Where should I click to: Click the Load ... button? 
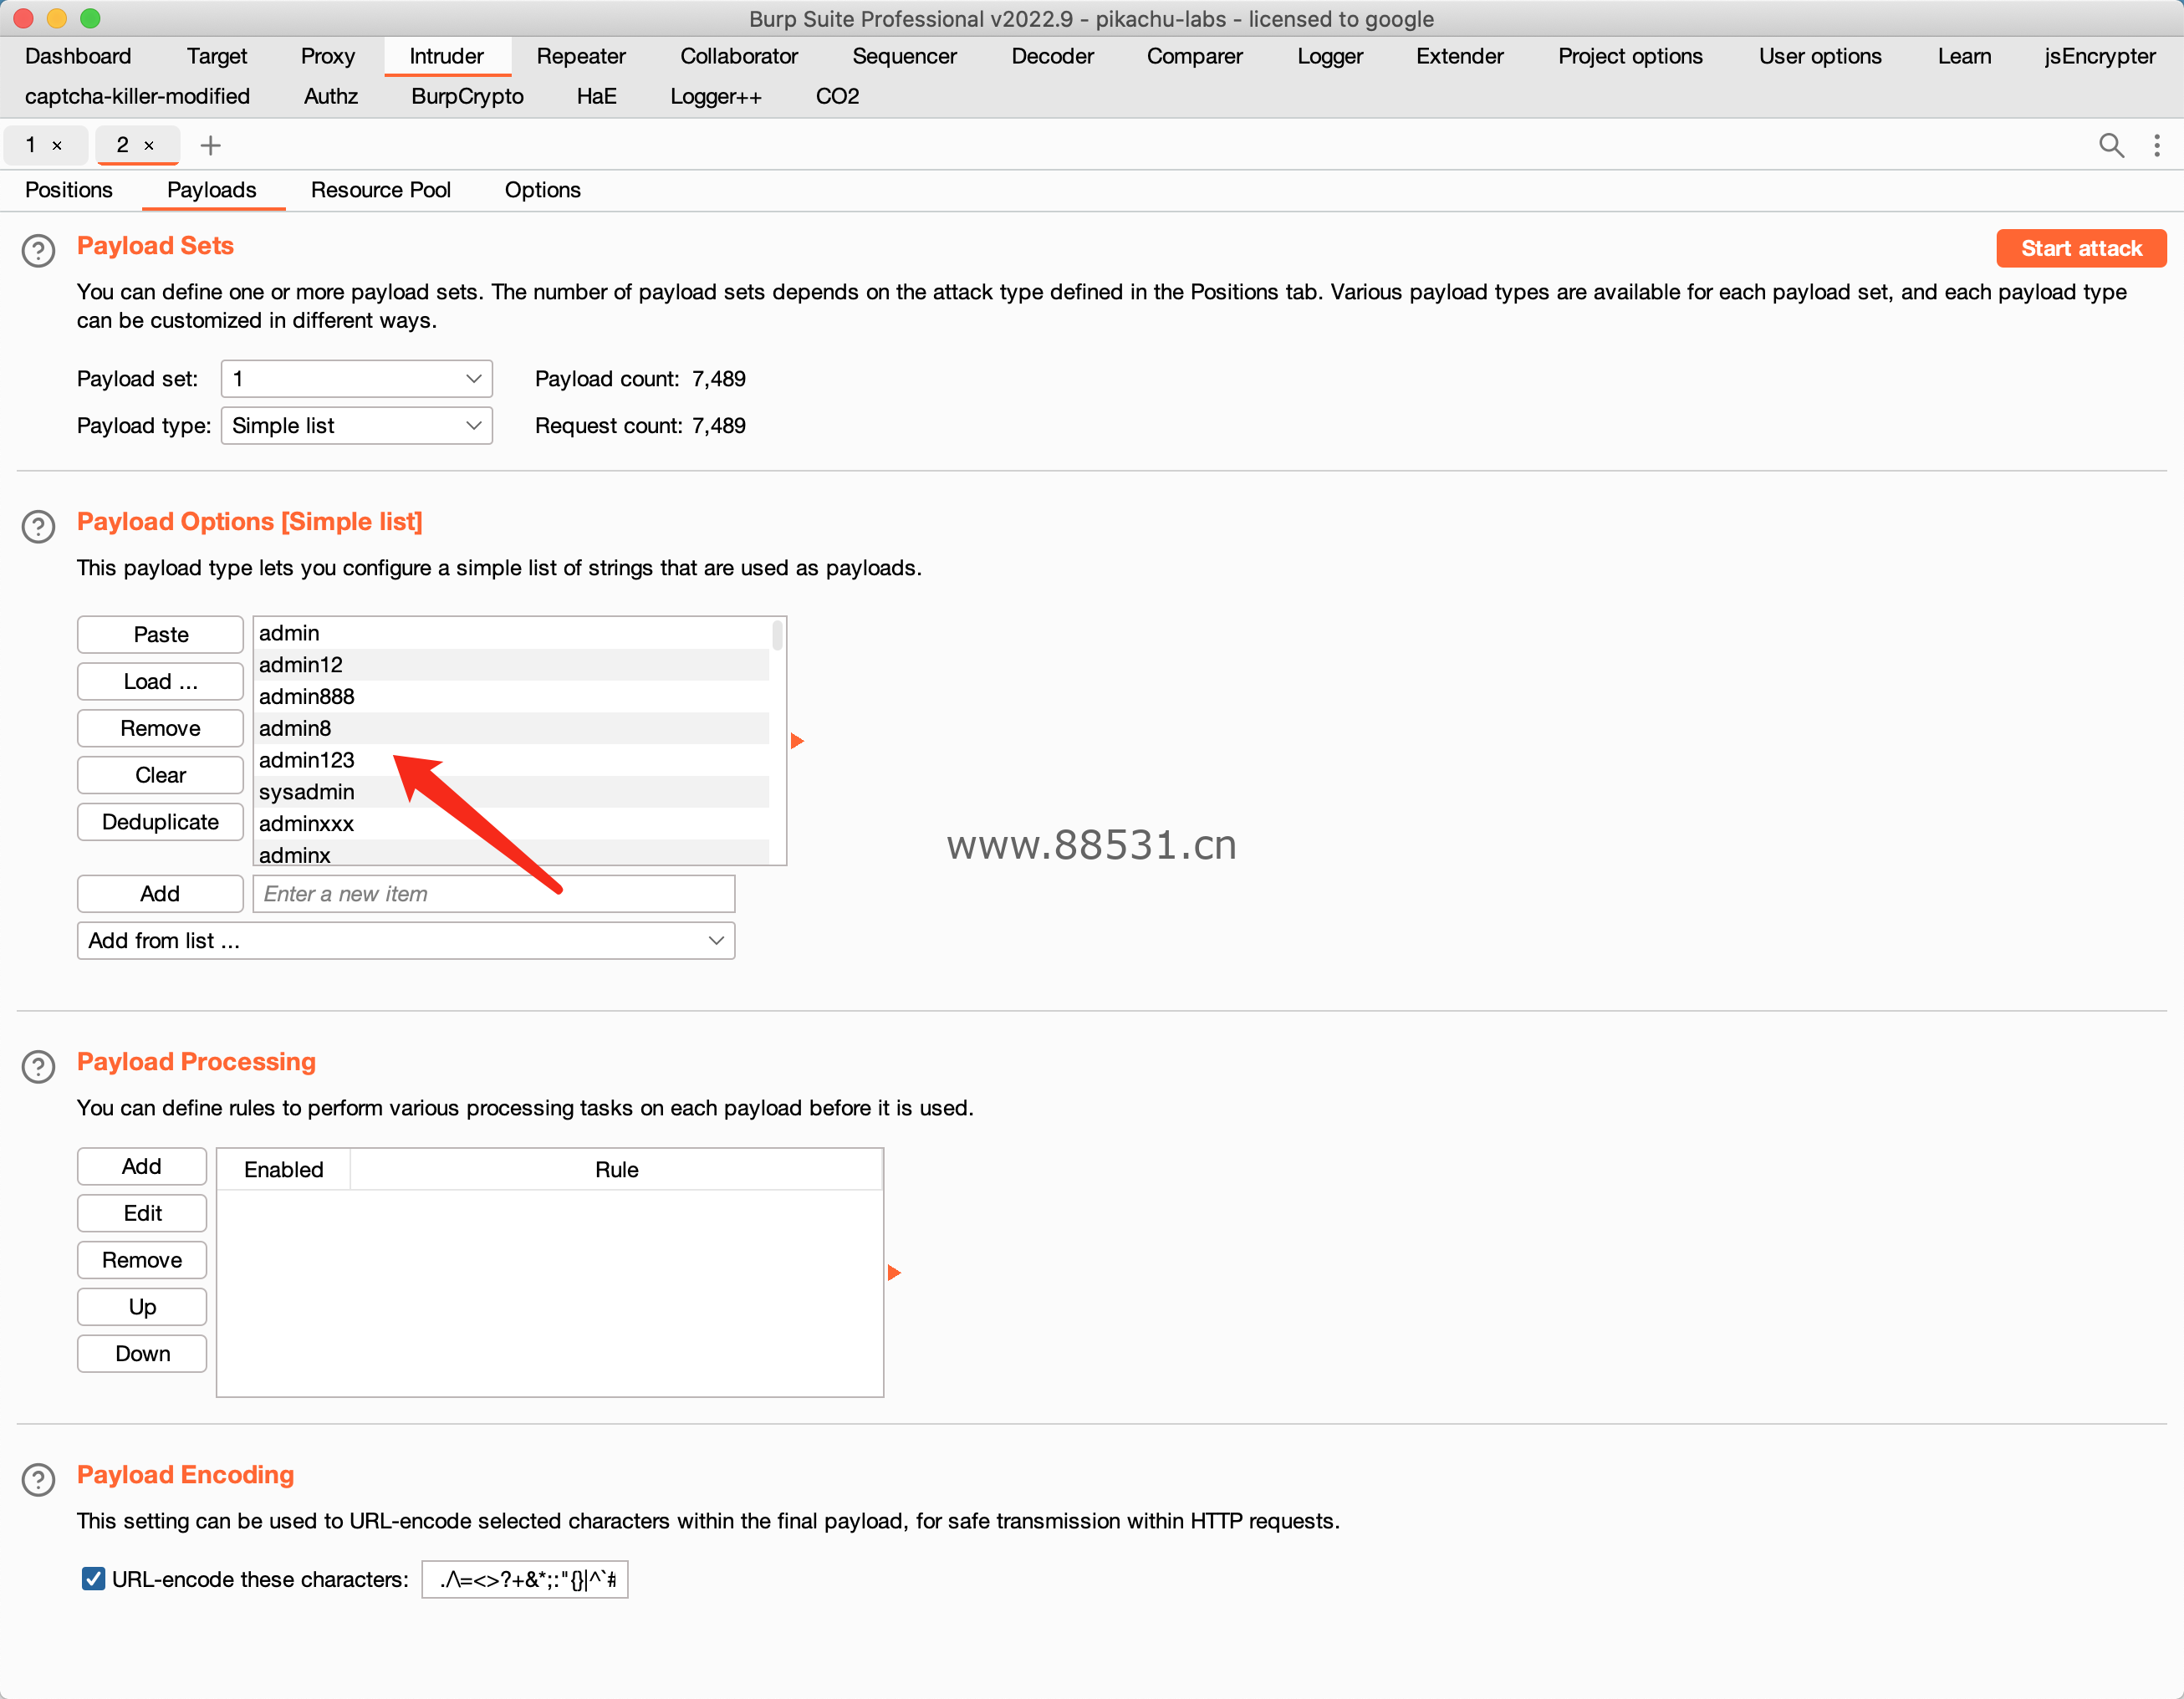(160, 682)
